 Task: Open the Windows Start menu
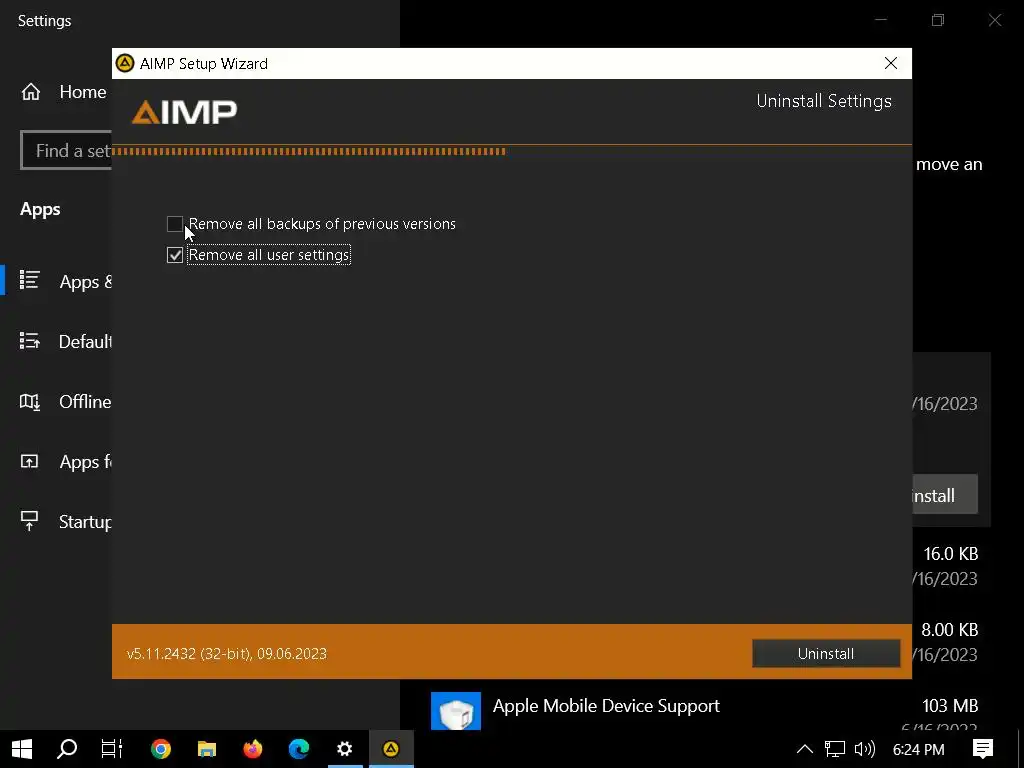(22, 749)
